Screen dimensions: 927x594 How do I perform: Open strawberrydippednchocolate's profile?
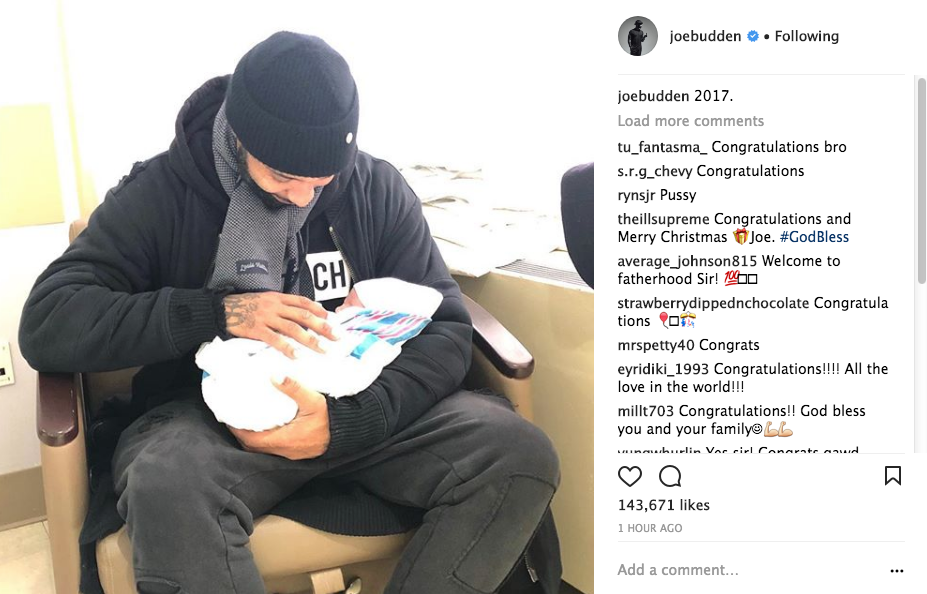(x=713, y=303)
